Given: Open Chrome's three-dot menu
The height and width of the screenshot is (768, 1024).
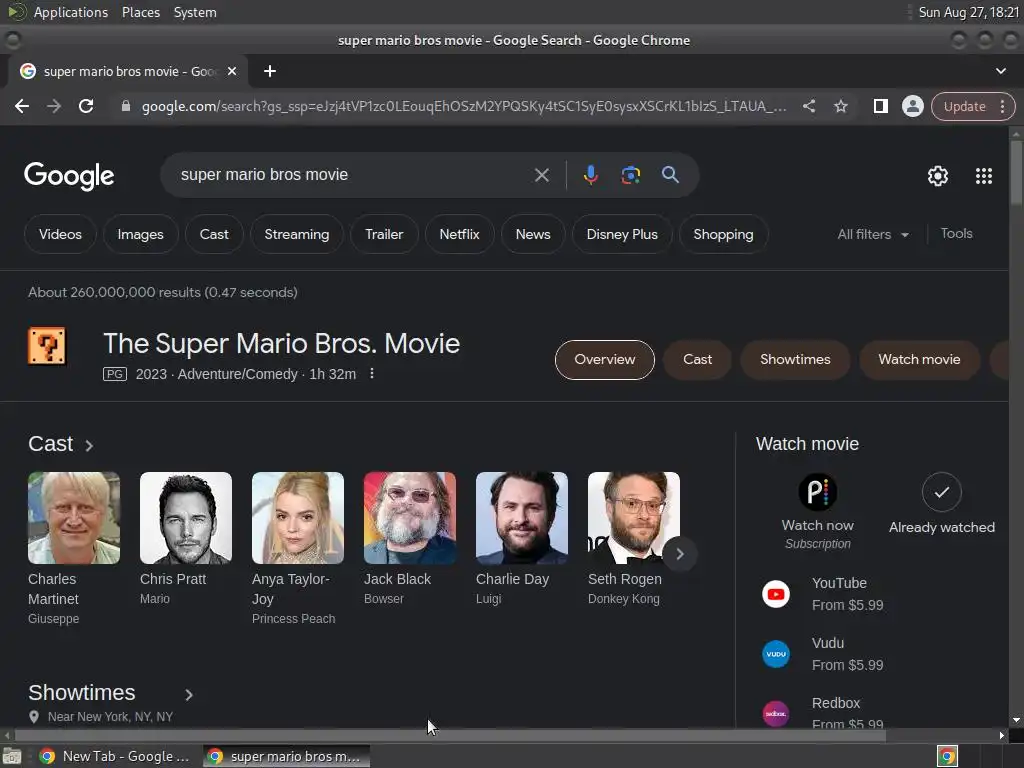Looking at the screenshot, I should [x=1002, y=106].
